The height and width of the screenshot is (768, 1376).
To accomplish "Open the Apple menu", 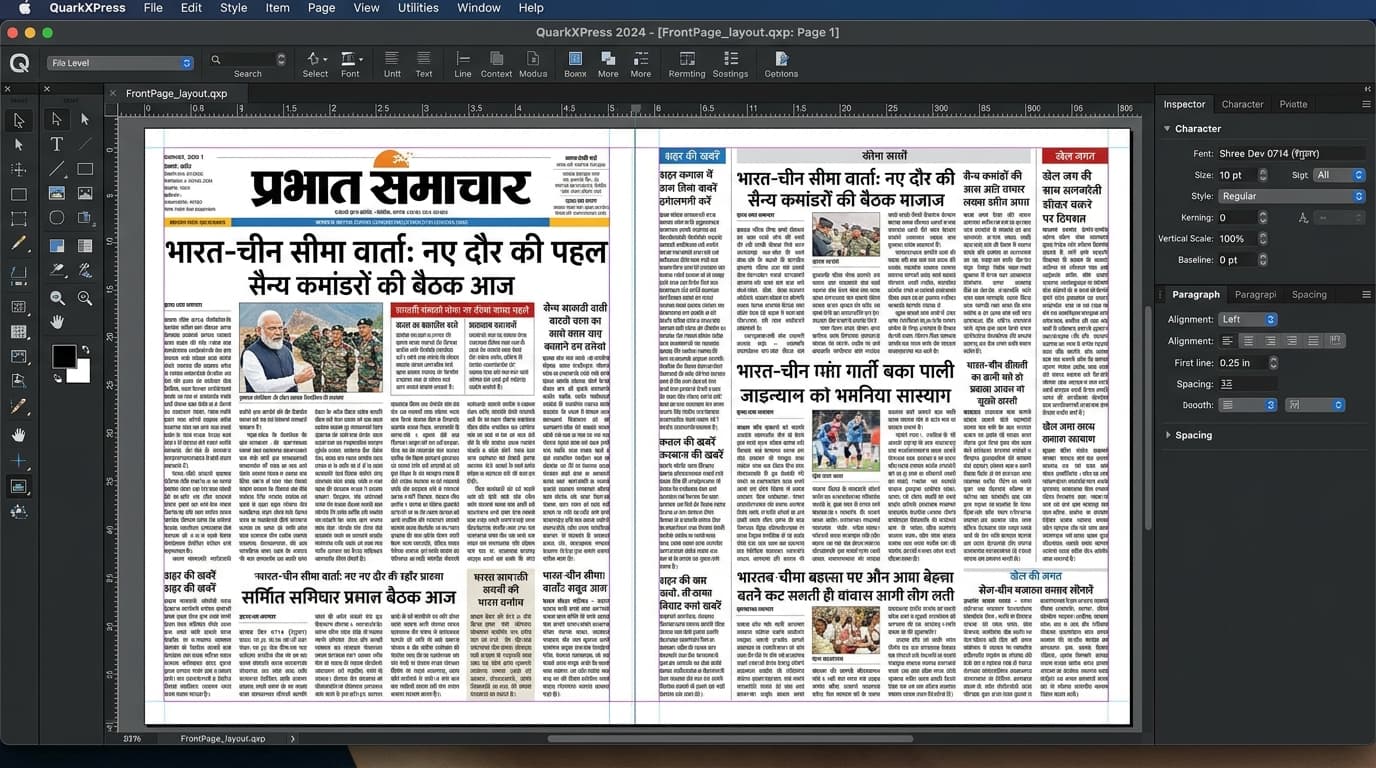I will tap(24, 8).
